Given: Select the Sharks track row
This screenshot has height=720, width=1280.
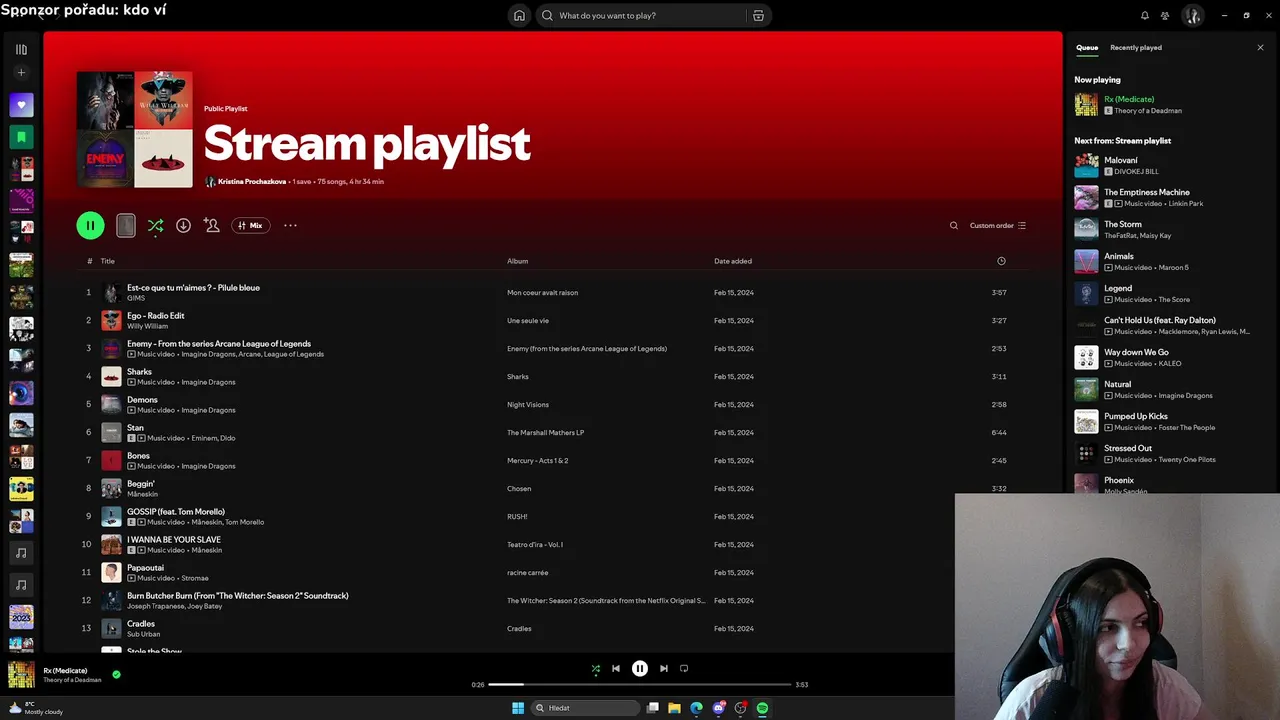Looking at the screenshot, I should 553,376.
